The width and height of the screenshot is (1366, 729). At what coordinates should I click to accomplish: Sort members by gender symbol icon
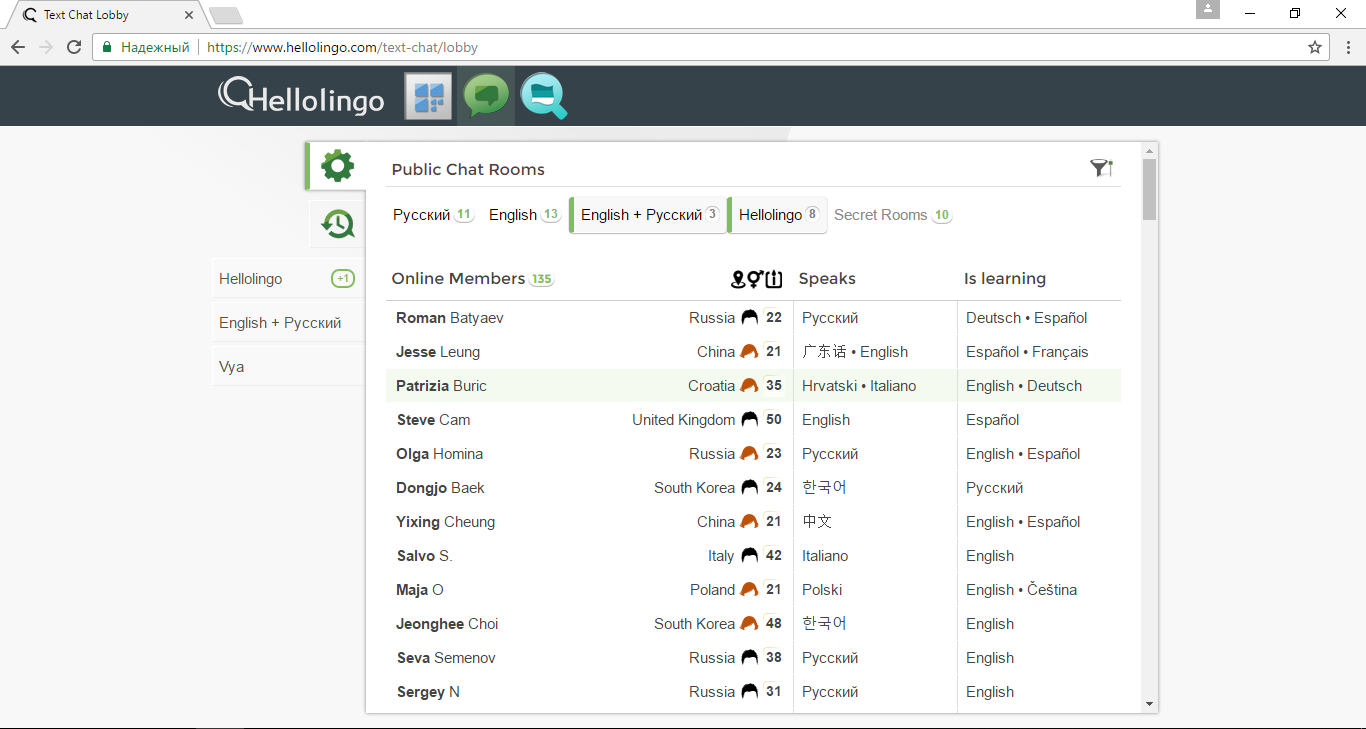pyautogui.click(x=755, y=279)
